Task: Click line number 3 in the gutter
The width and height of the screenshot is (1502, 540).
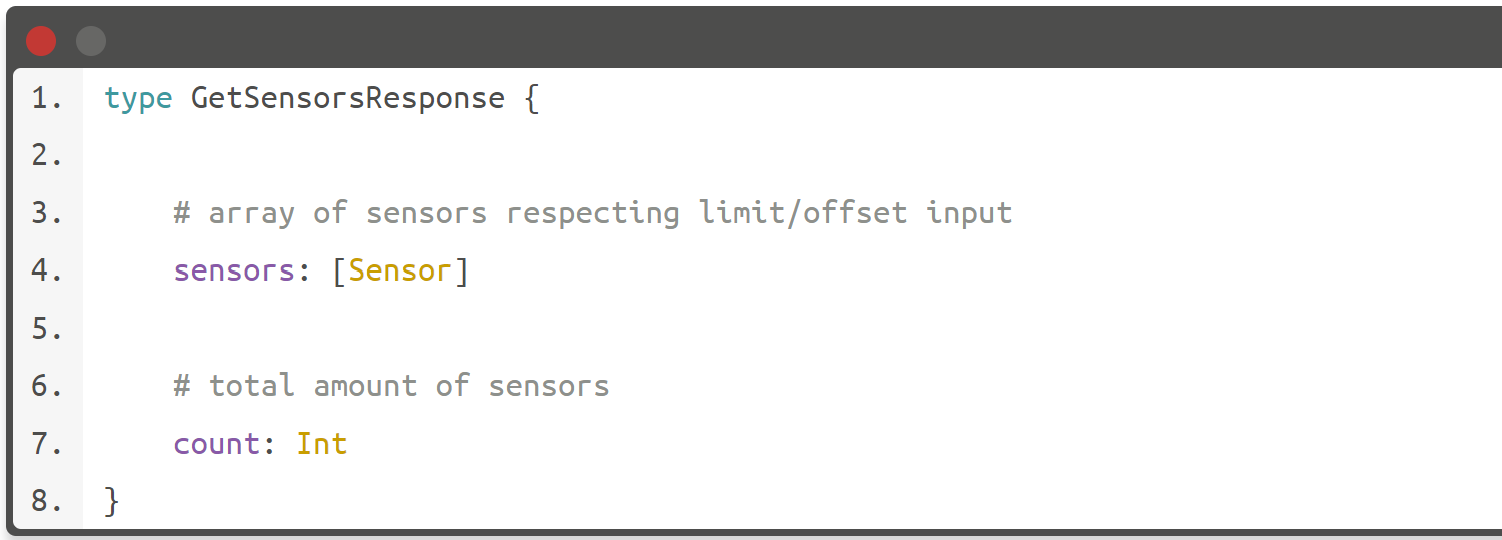Action: click(x=46, y=213)
